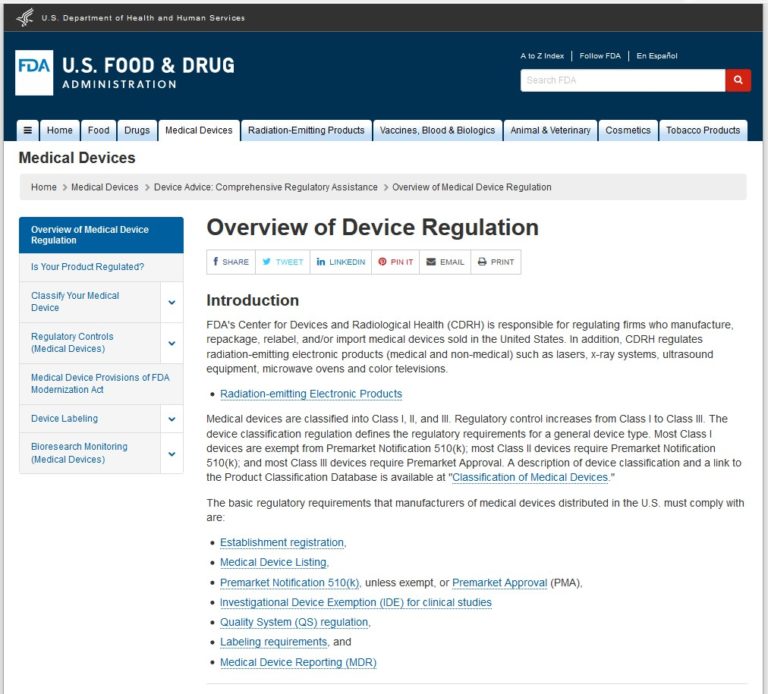Viewport: 768px width, 694px height.
Task: Open Premarket Notification 510(k) link
Action: 289,583
